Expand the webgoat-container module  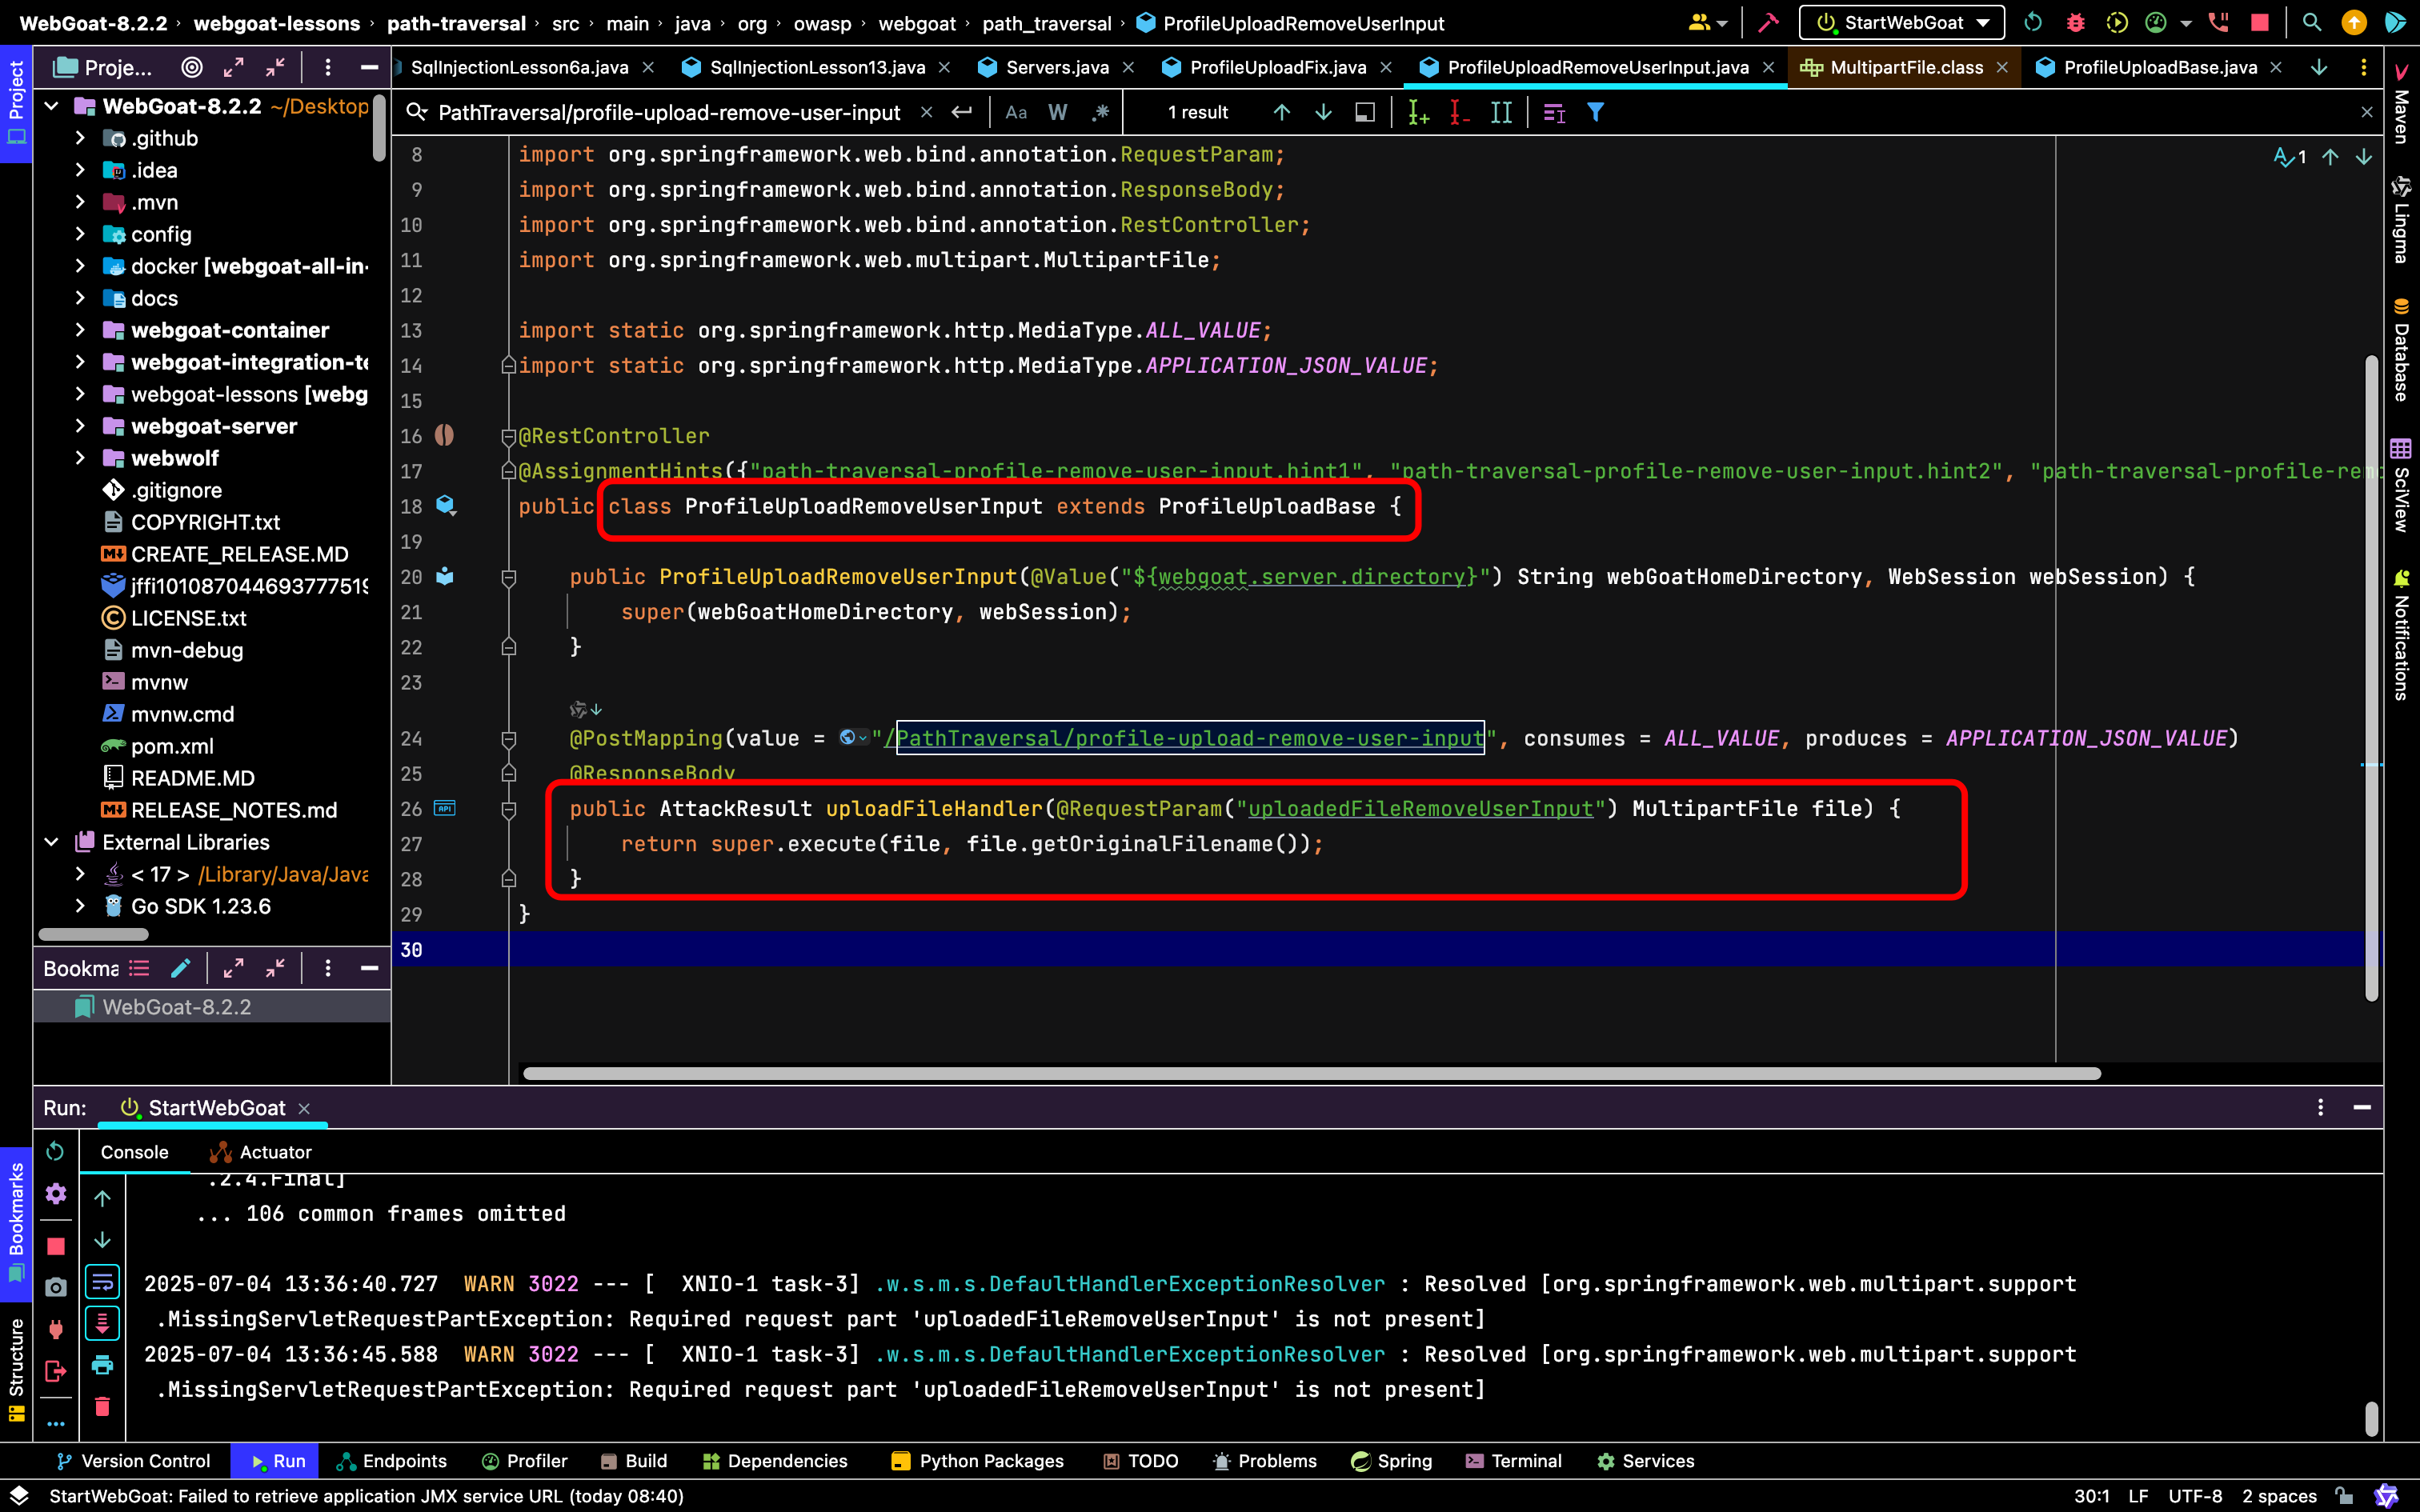tap(80, 330)
